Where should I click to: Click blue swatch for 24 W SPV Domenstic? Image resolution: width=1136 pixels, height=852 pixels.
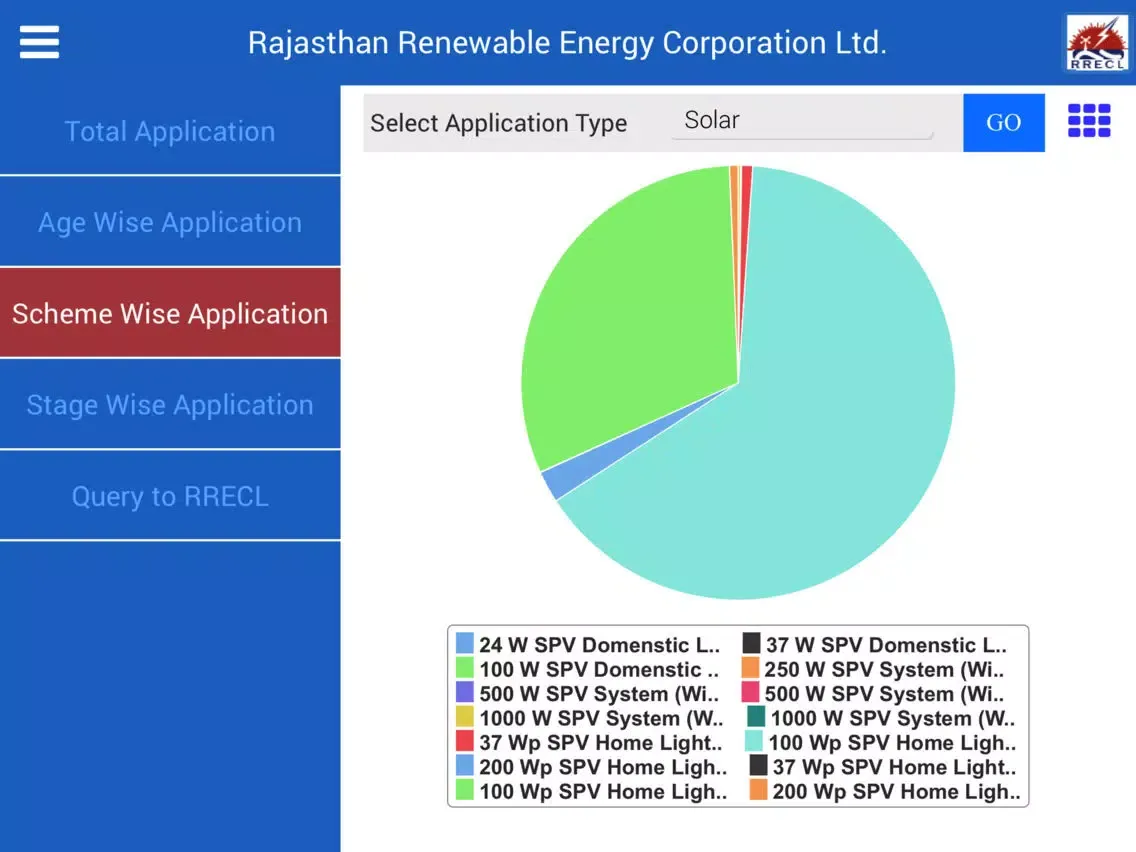tap(465, 643)
